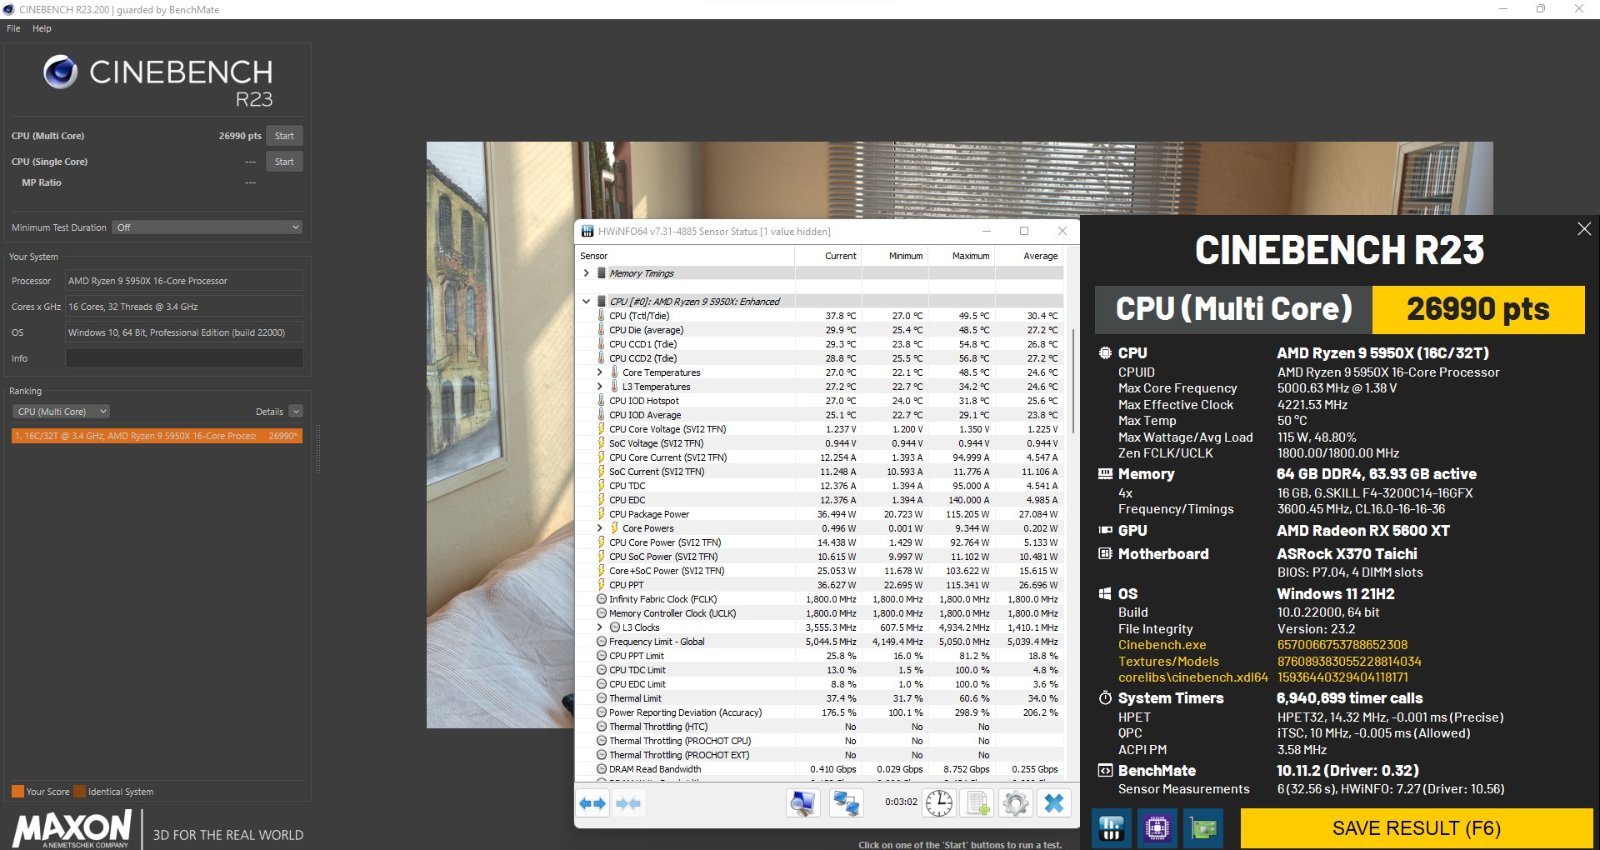Click the icon beside CPU PPT Limit
This screenshot has height=850, width=1600.
coord(601,656)
